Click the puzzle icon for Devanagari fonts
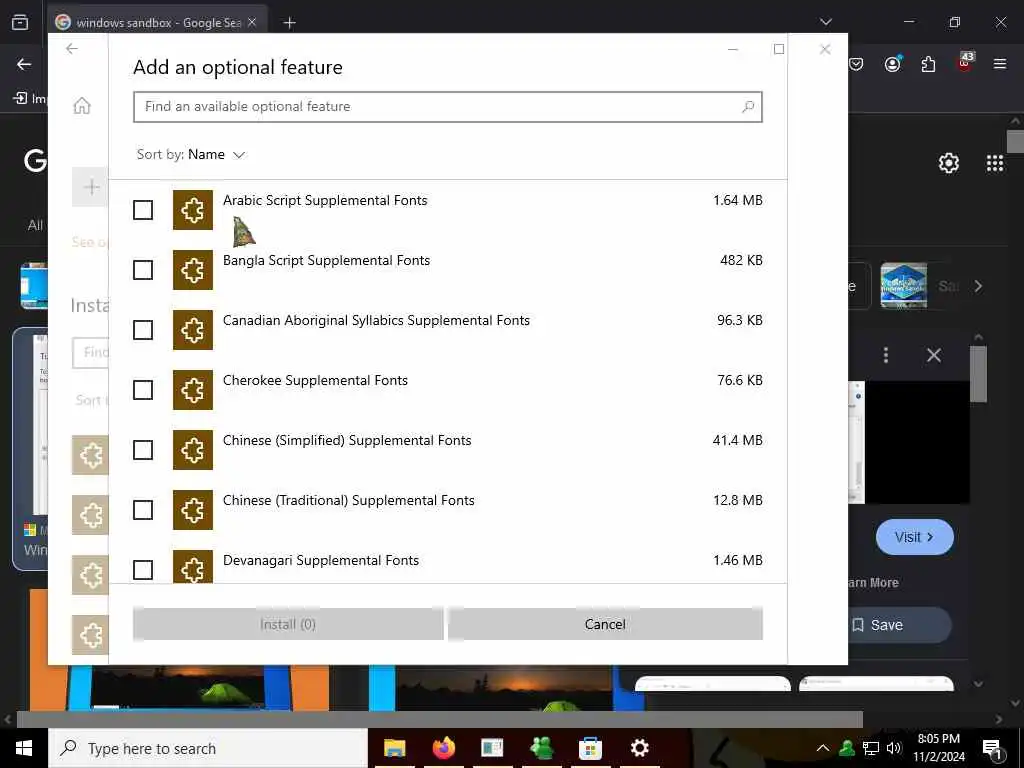 click(193, 567)
